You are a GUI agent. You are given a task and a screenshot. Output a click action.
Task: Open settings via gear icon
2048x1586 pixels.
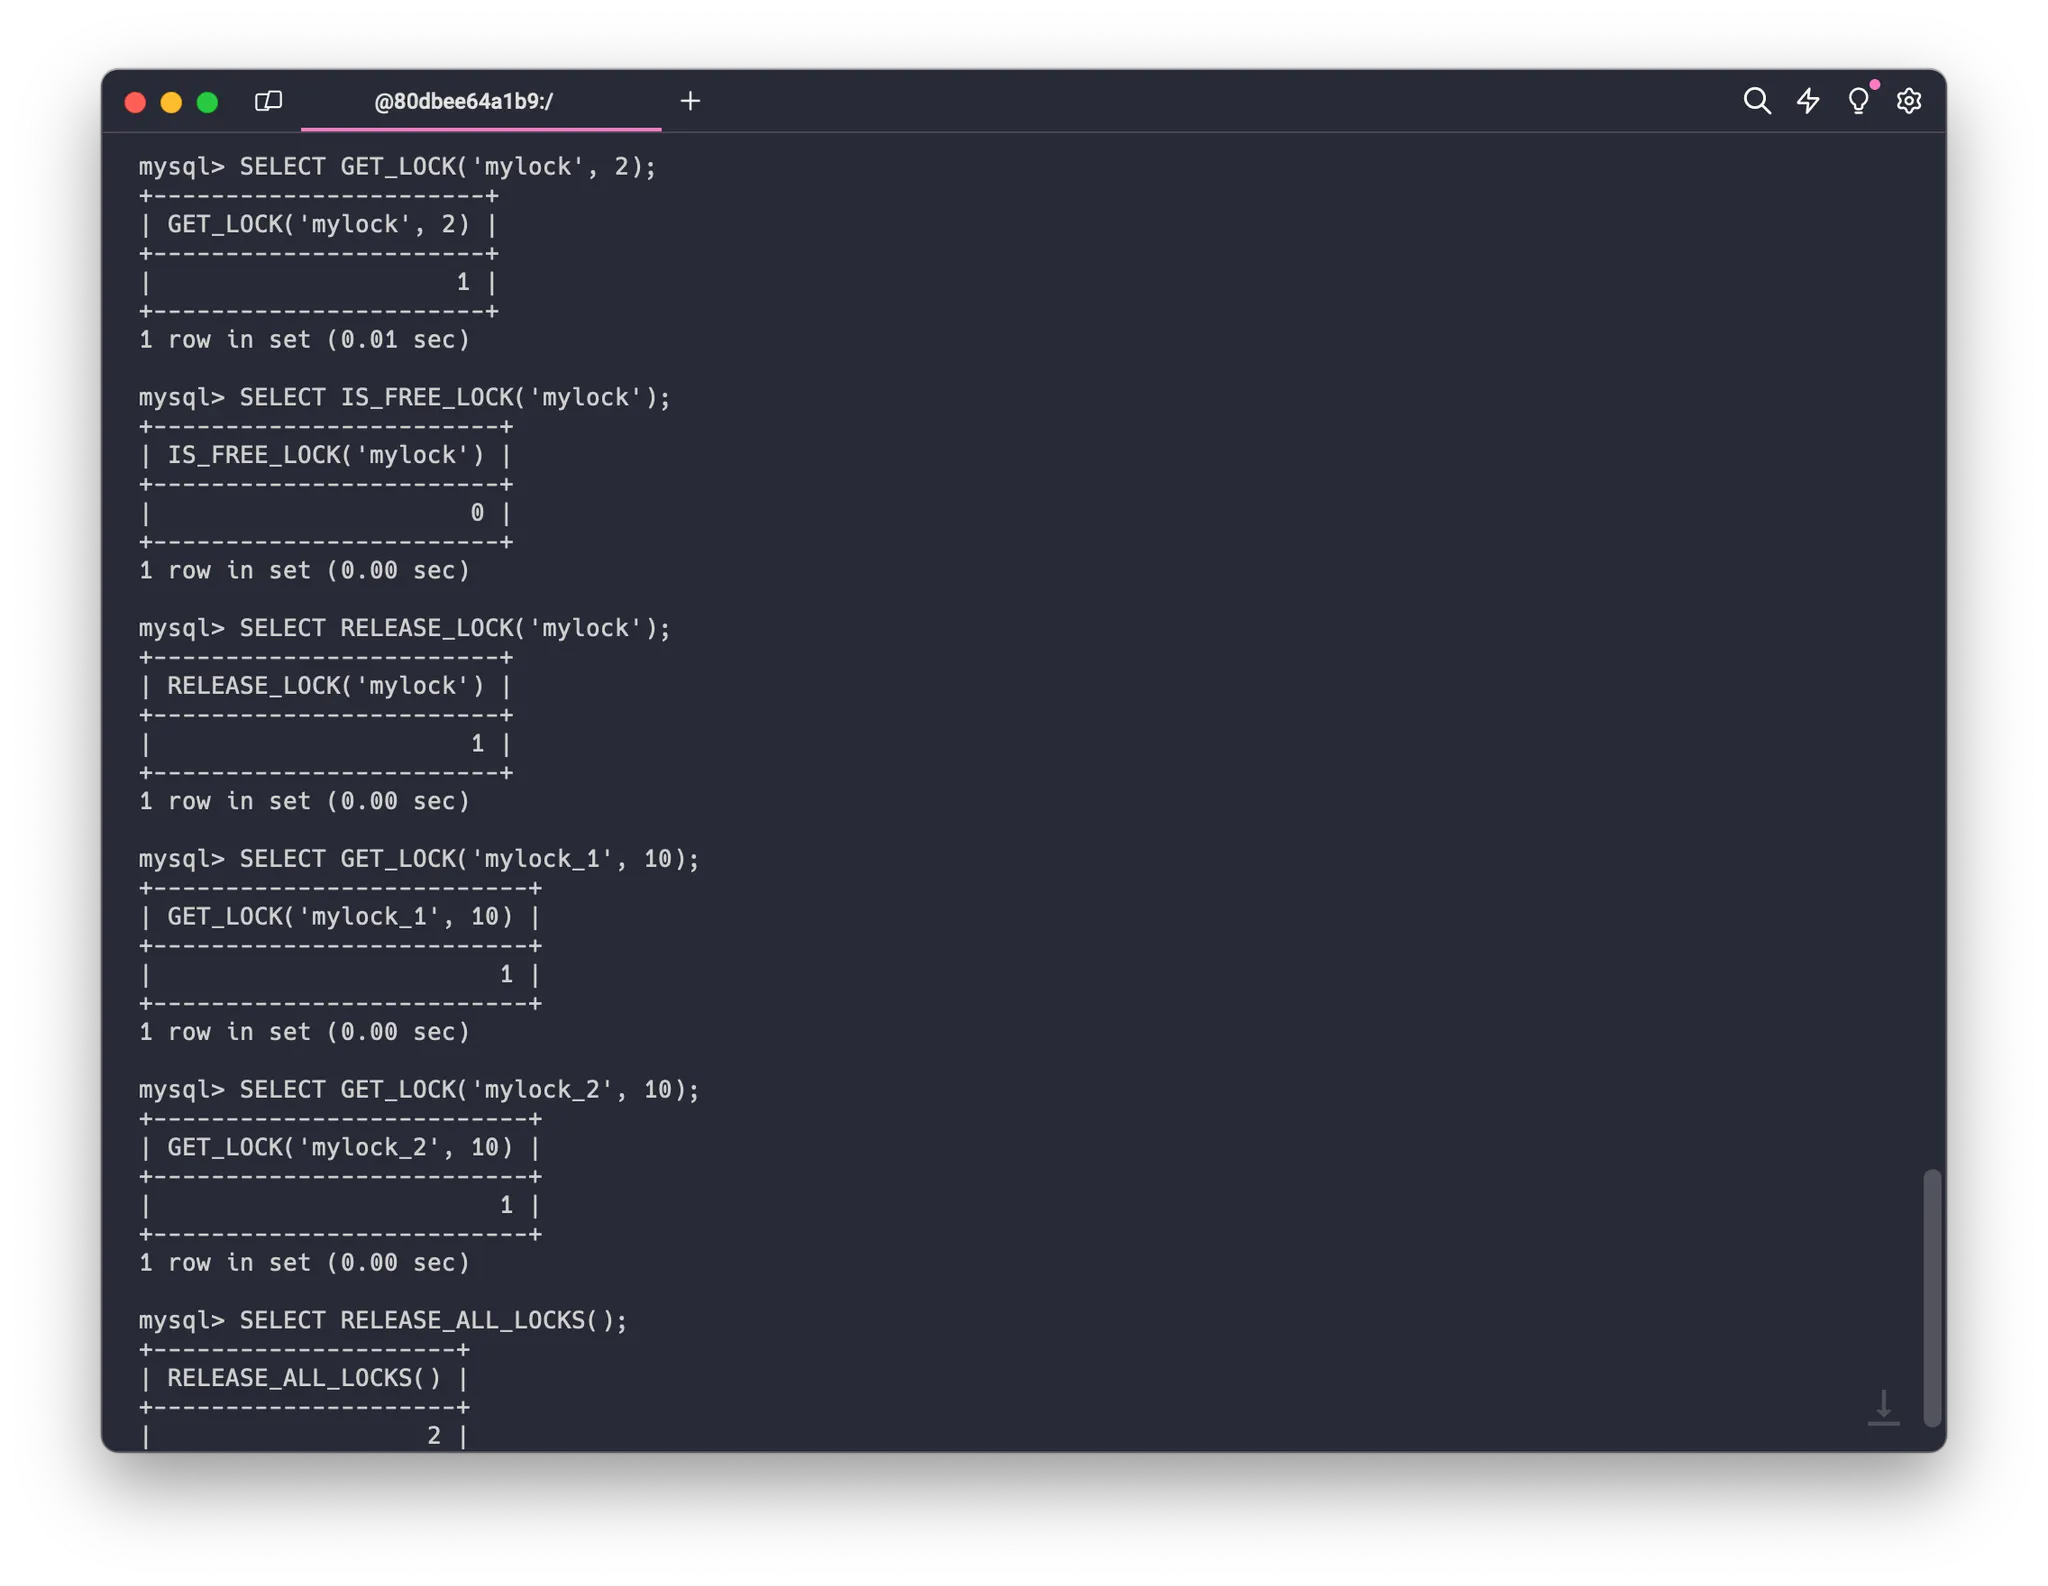(x=1909, y=101)
